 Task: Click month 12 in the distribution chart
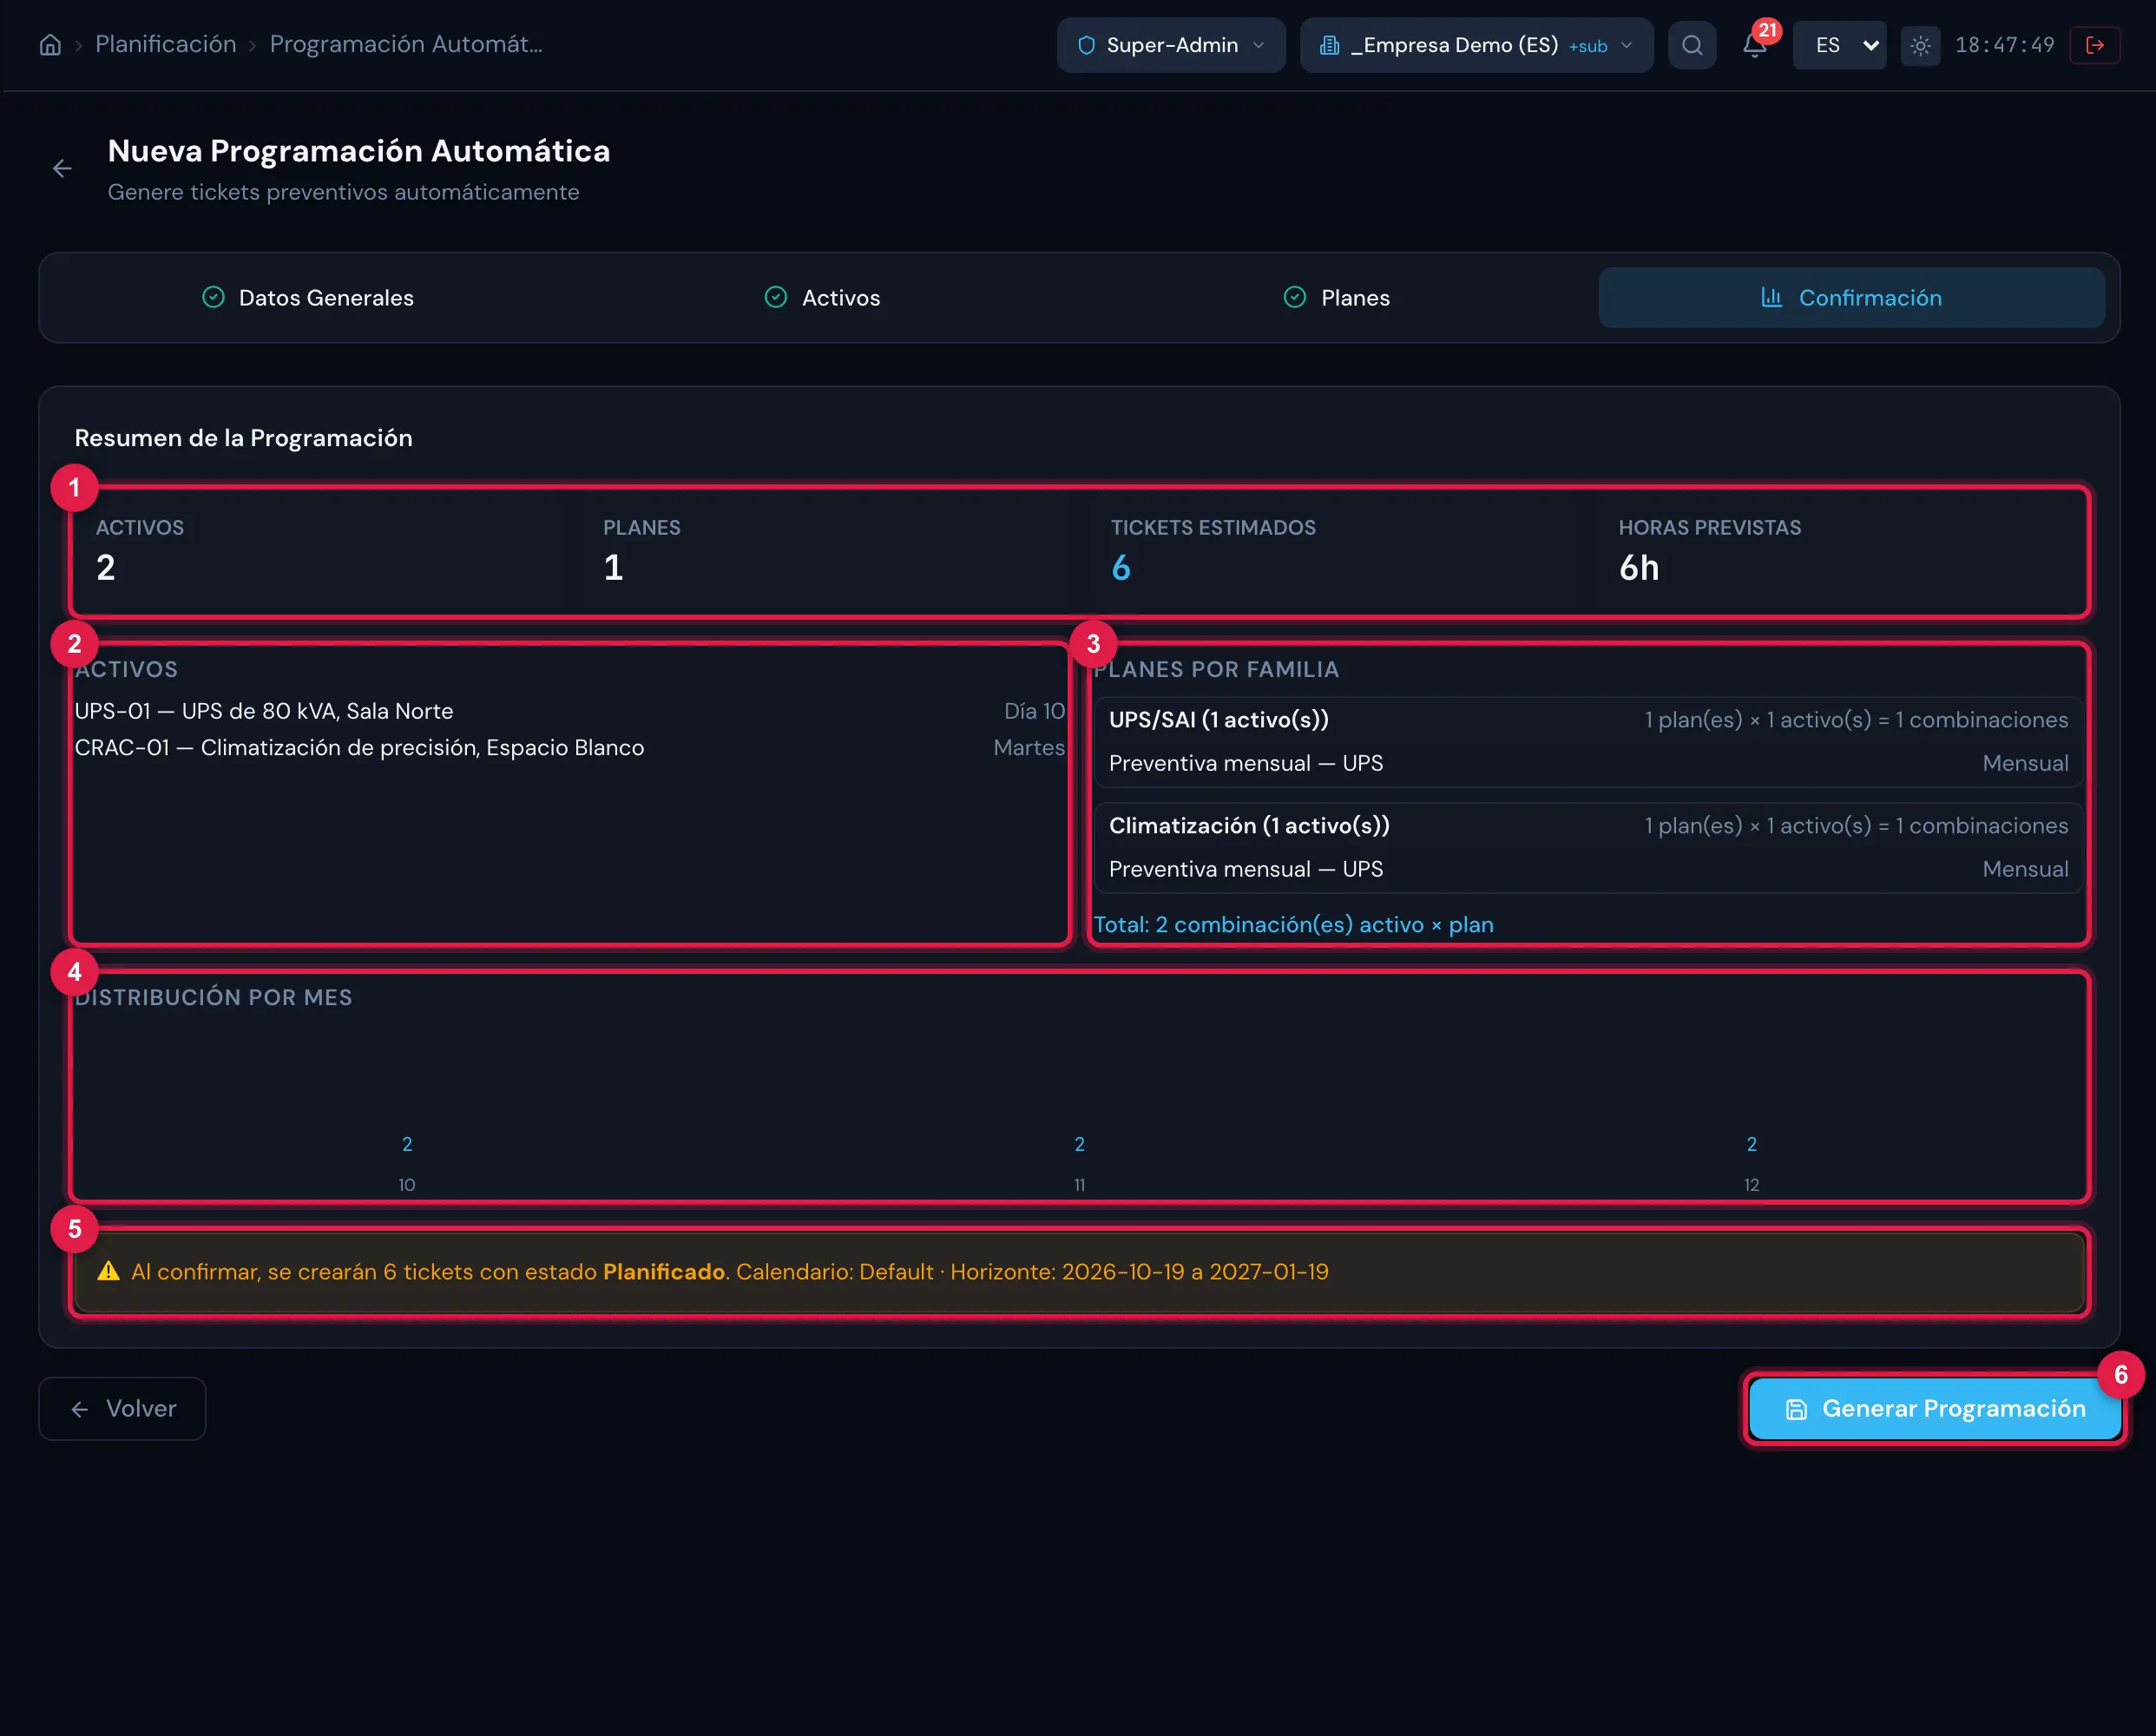tap(1751, 1185)
